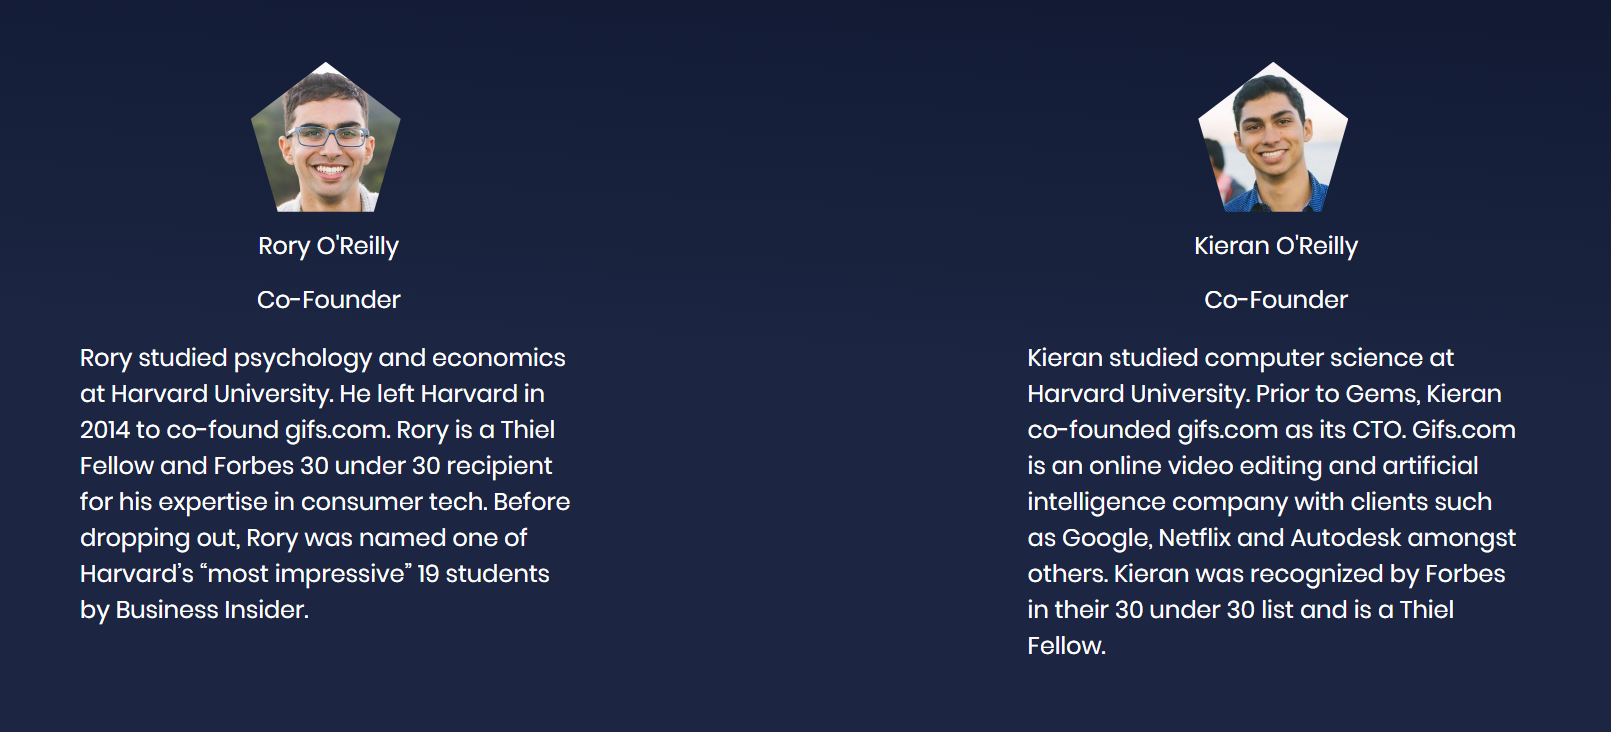Click 'Google, Netflix and Autodesk' in Kieran's bio
The height and width of the screenshot is (732, 1611).
pos(1231,538)
